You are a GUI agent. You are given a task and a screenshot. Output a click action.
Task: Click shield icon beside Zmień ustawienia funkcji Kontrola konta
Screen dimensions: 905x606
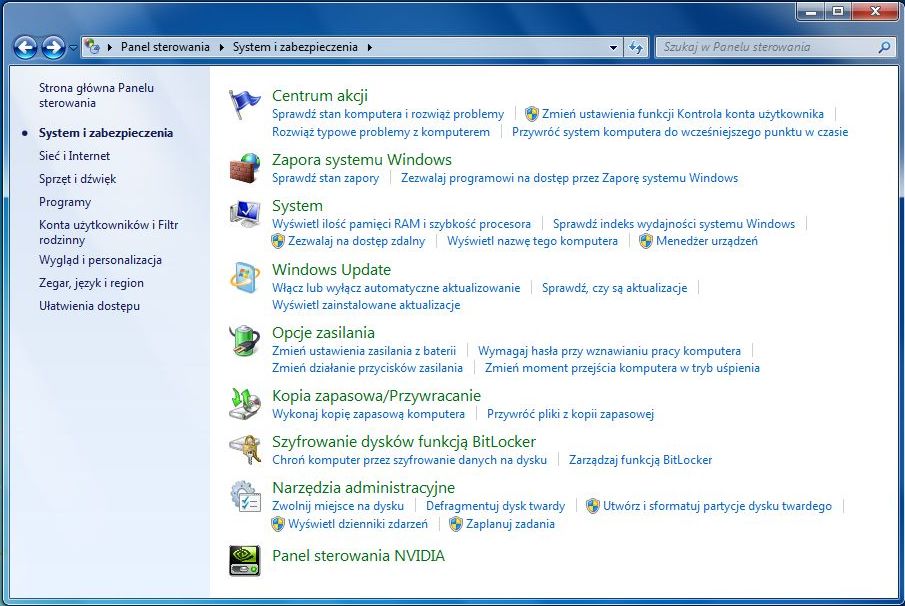(x=532, y=114)
